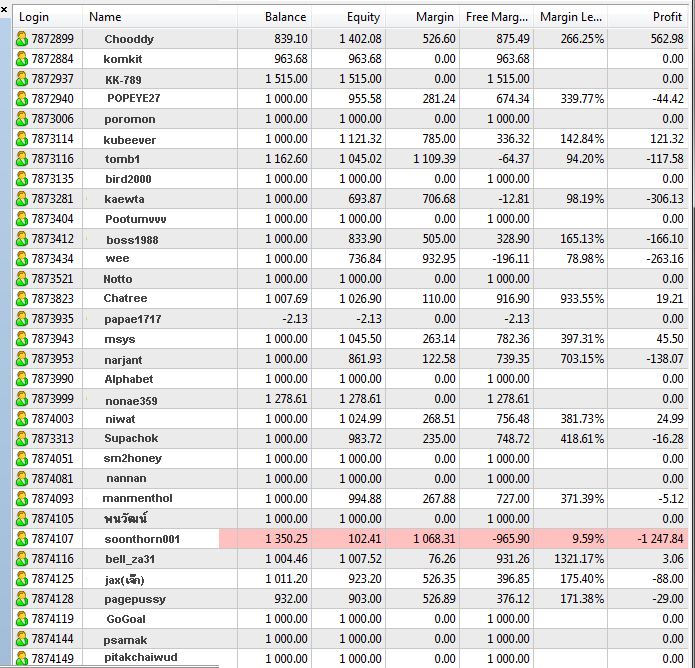Select the account icon for 7873114

tap(22, 139)
